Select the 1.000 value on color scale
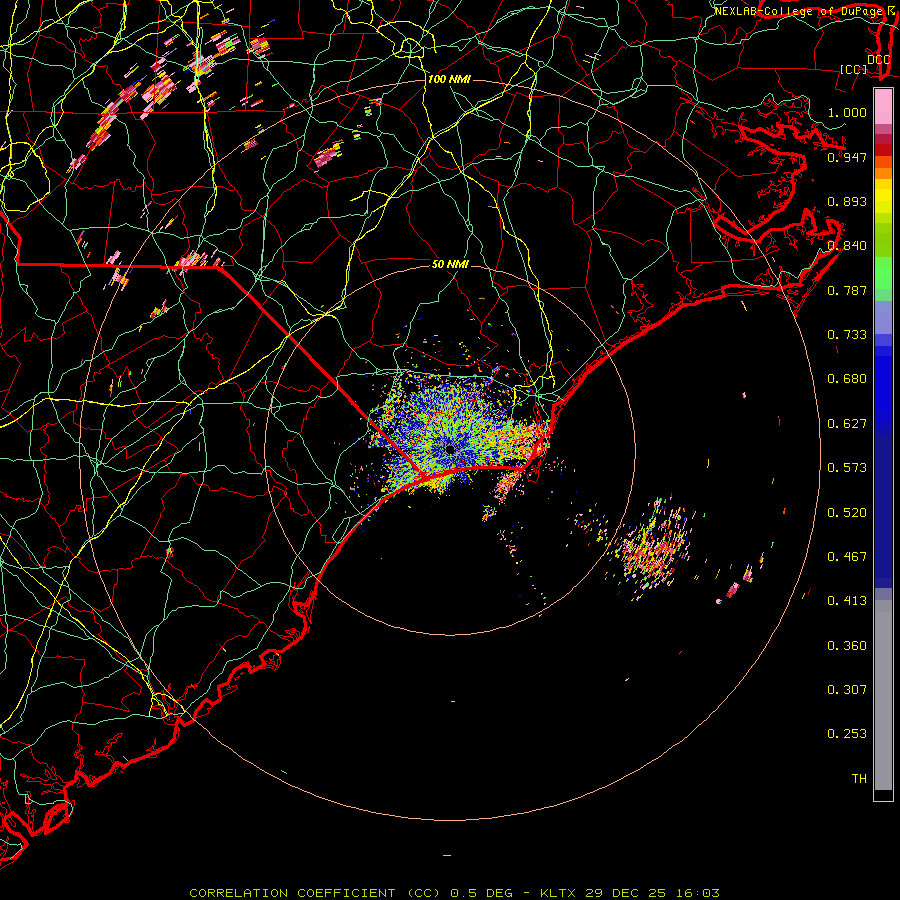This screenshot has width=900, height=900. pyautogui.click(x=847, y=112)
